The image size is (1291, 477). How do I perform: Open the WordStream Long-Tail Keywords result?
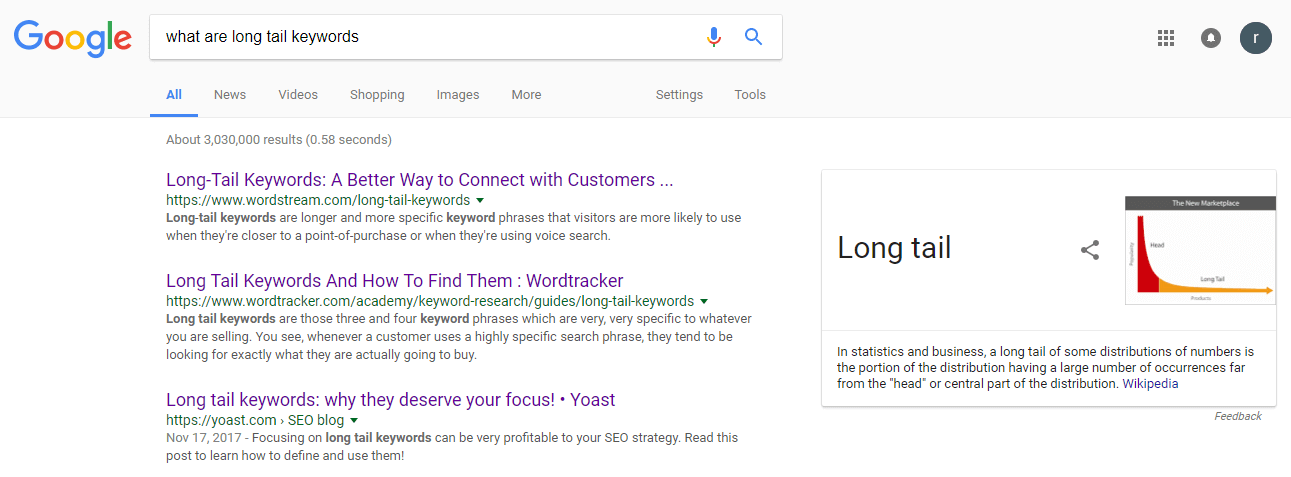click(x=419, y=180)
